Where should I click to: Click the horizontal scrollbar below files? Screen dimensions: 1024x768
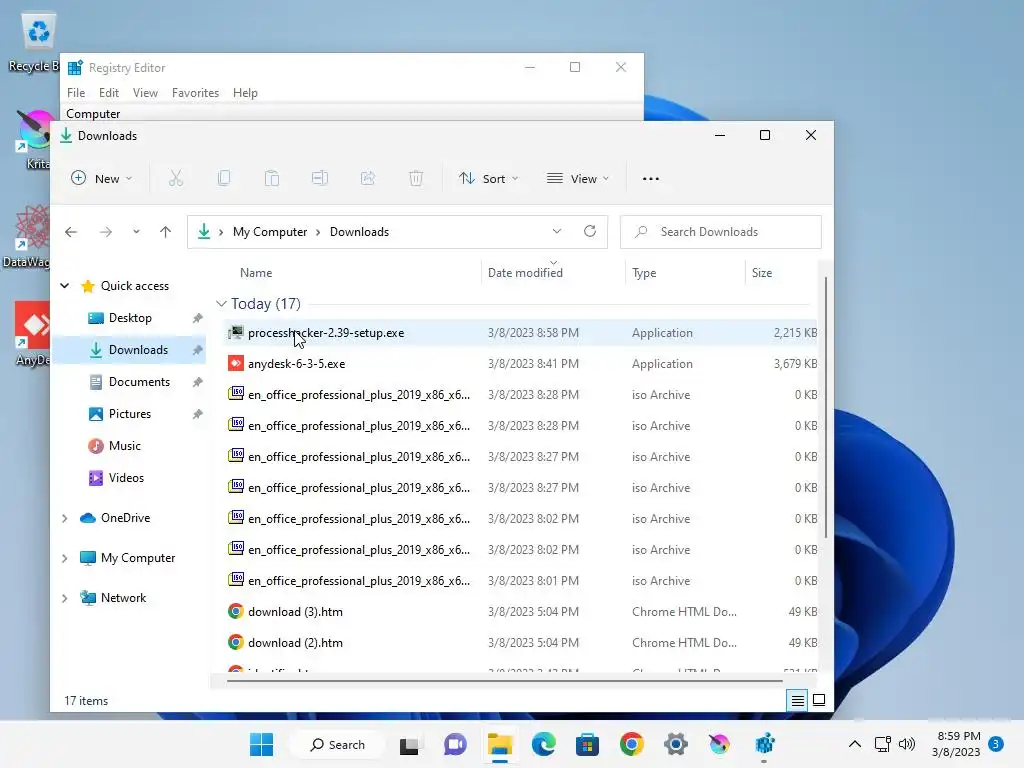(504, 680)
